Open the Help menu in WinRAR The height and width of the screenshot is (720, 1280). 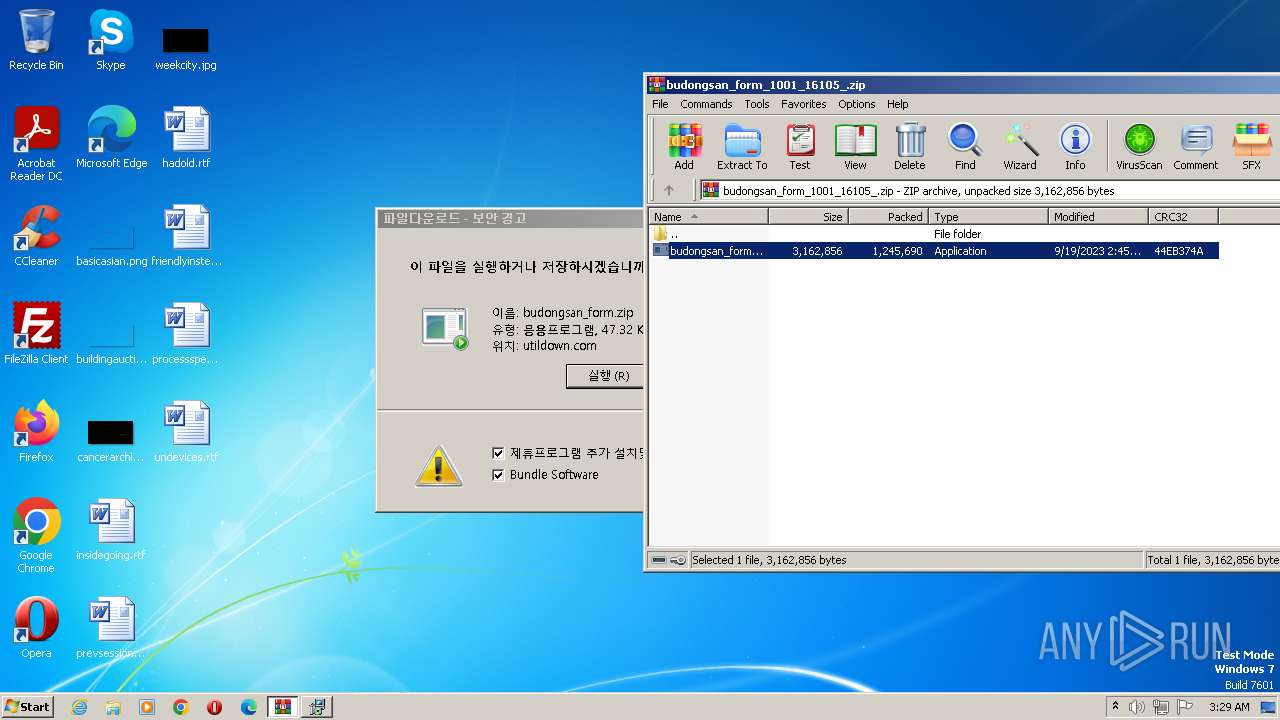898,104
